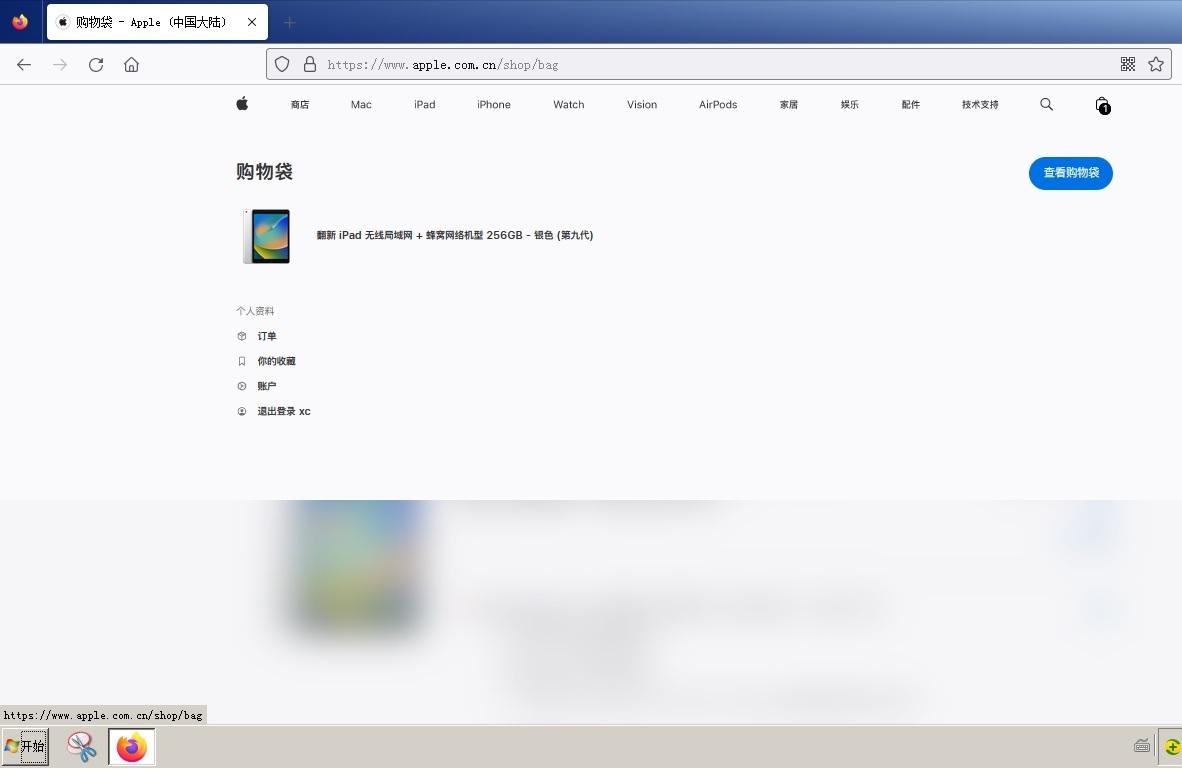This screenshot has width=1182, height=769.
Task: Open the Mac navigation menu
Action: click(x=361, y=105)
